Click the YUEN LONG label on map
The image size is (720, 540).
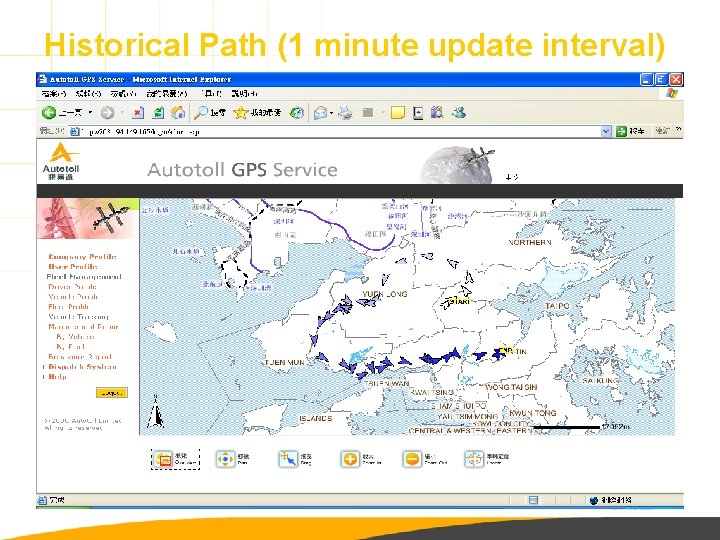click(385, 294)
